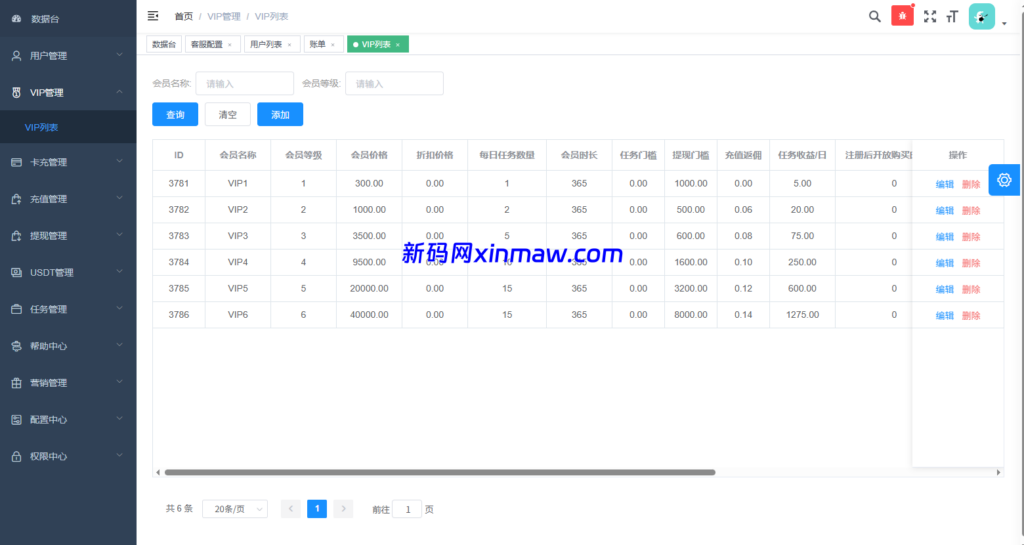Viewport: 1024px width, 545px height.
Task: Select the active VIP列表 tab
Action: coord(376,44)
